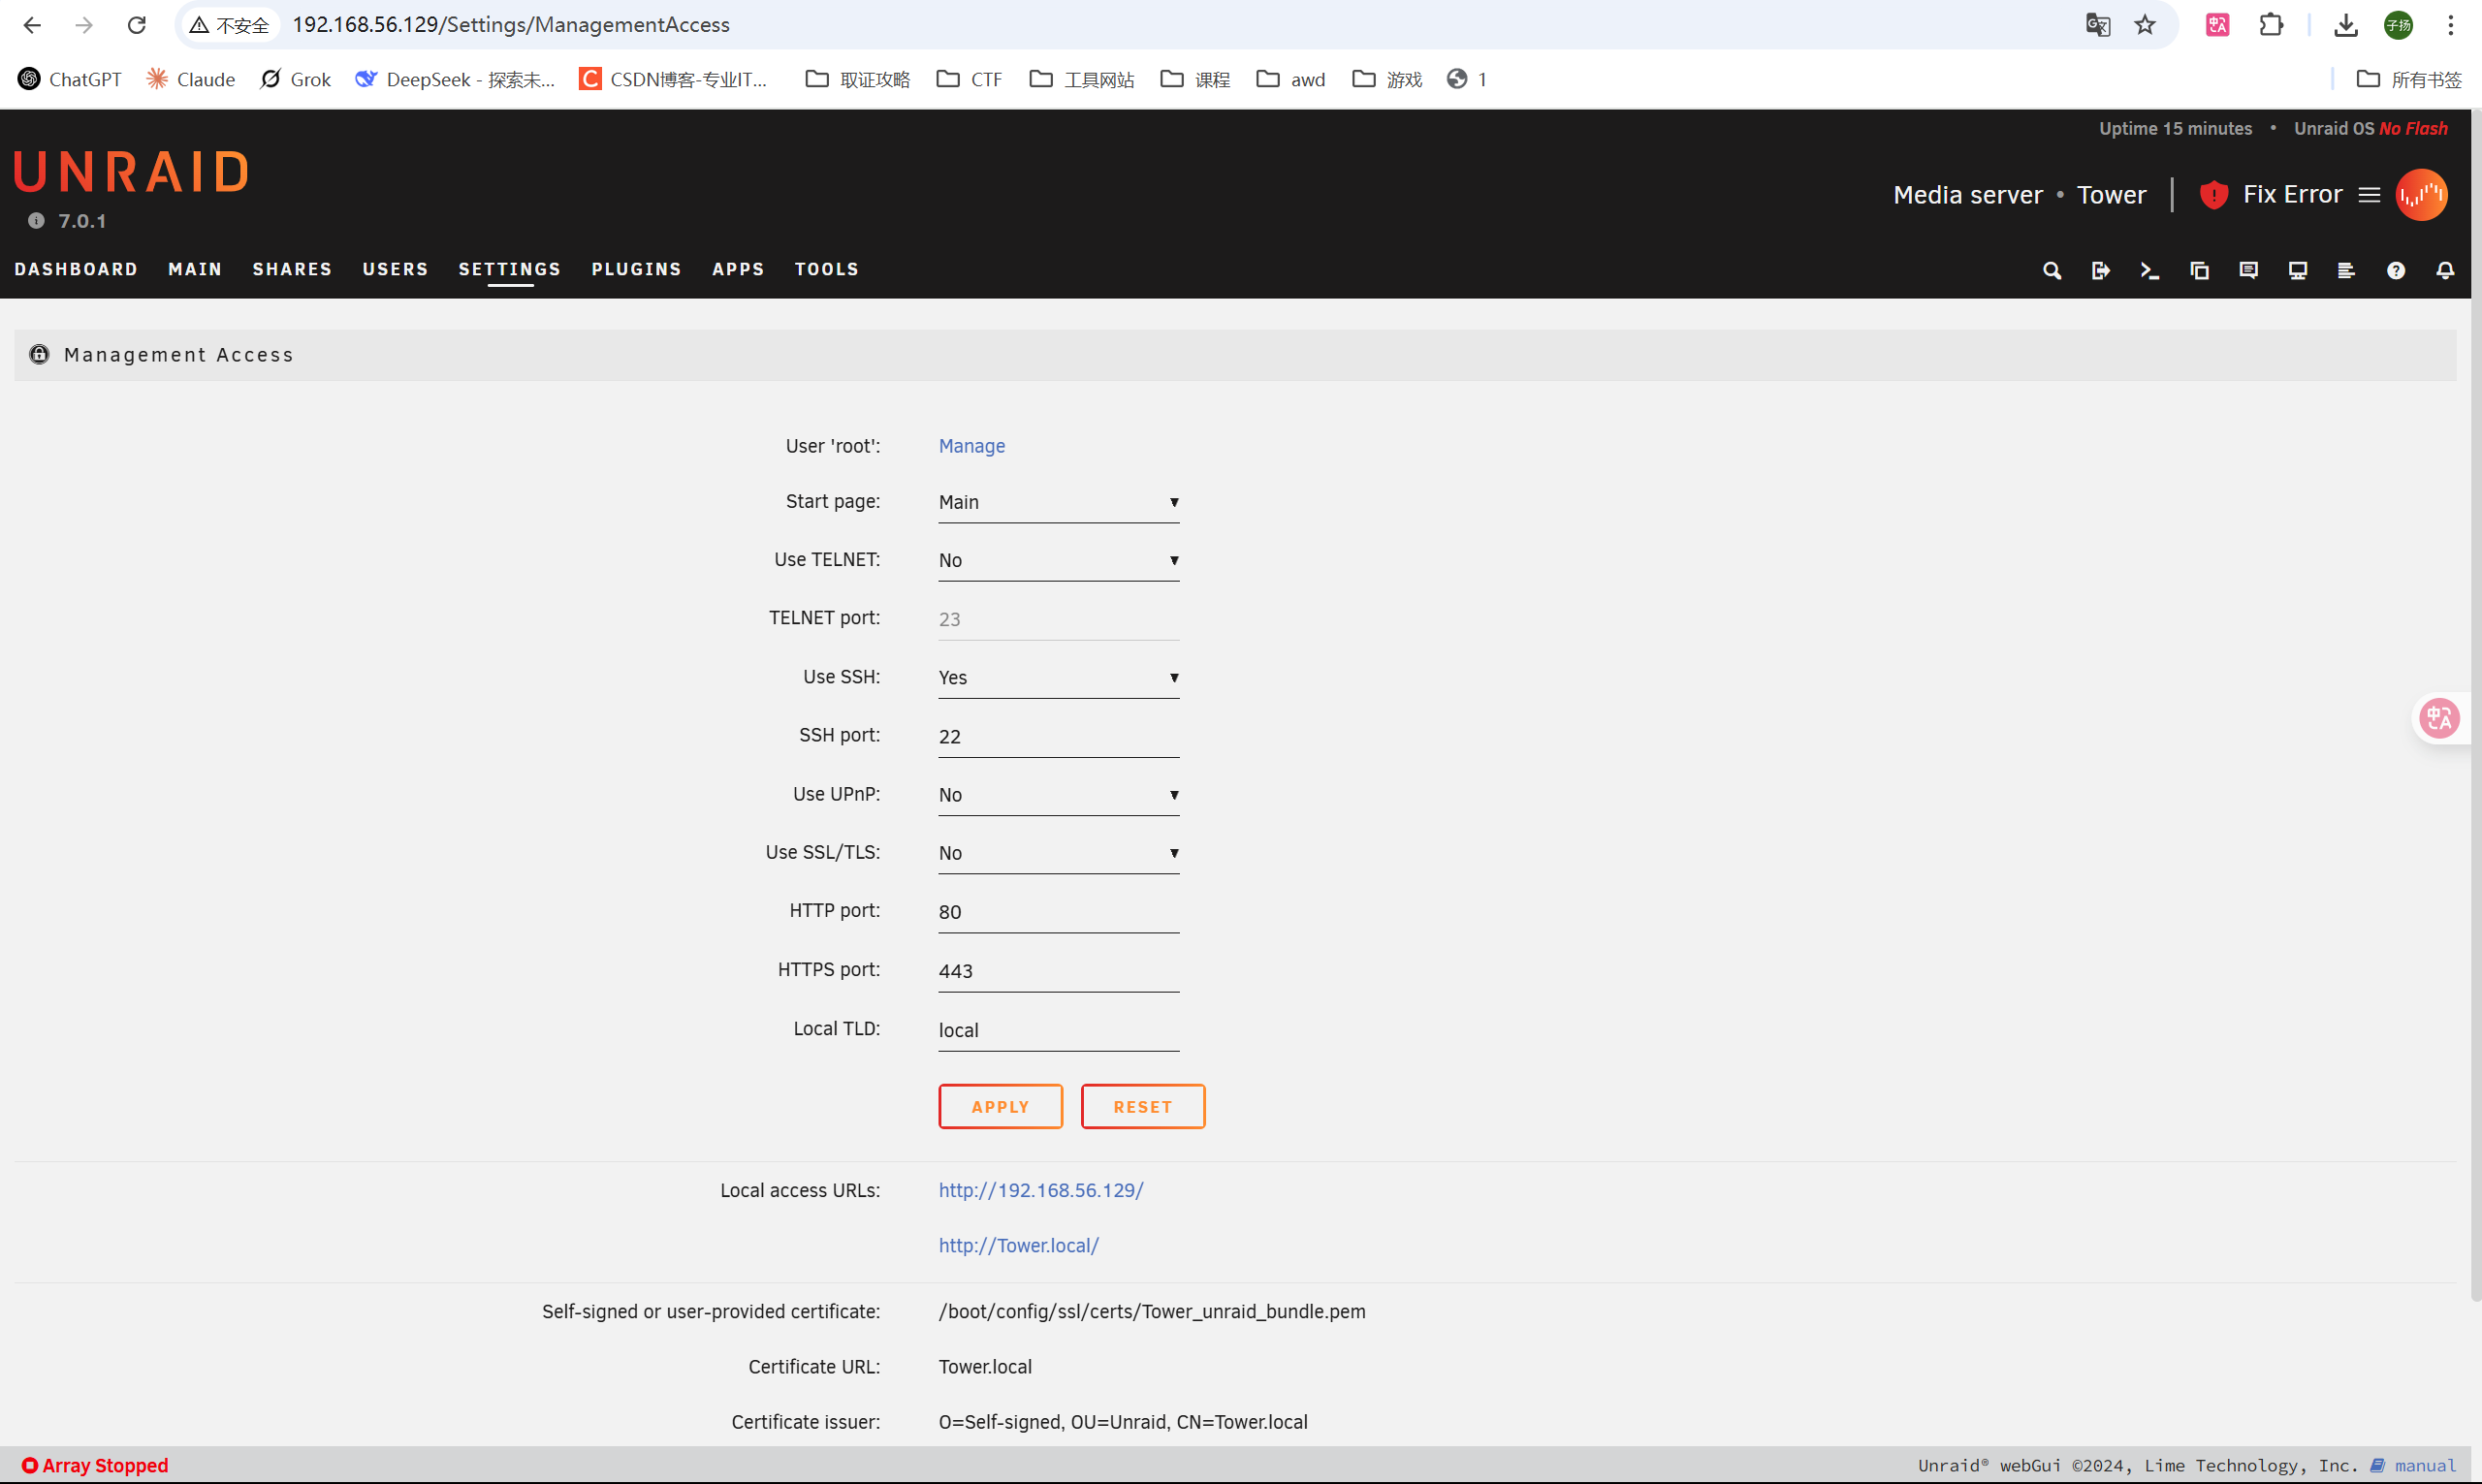The width and height of the screenshot is (2482, 1484).
Task: Open the CTF bookmarks folder
Action: point(969,79)
